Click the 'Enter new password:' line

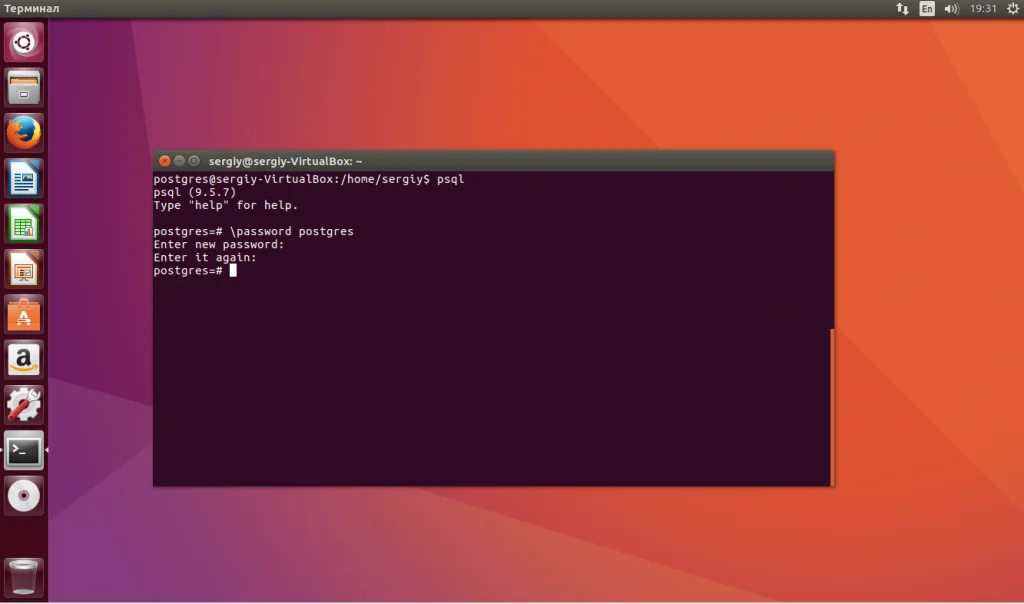pos(219,244)
